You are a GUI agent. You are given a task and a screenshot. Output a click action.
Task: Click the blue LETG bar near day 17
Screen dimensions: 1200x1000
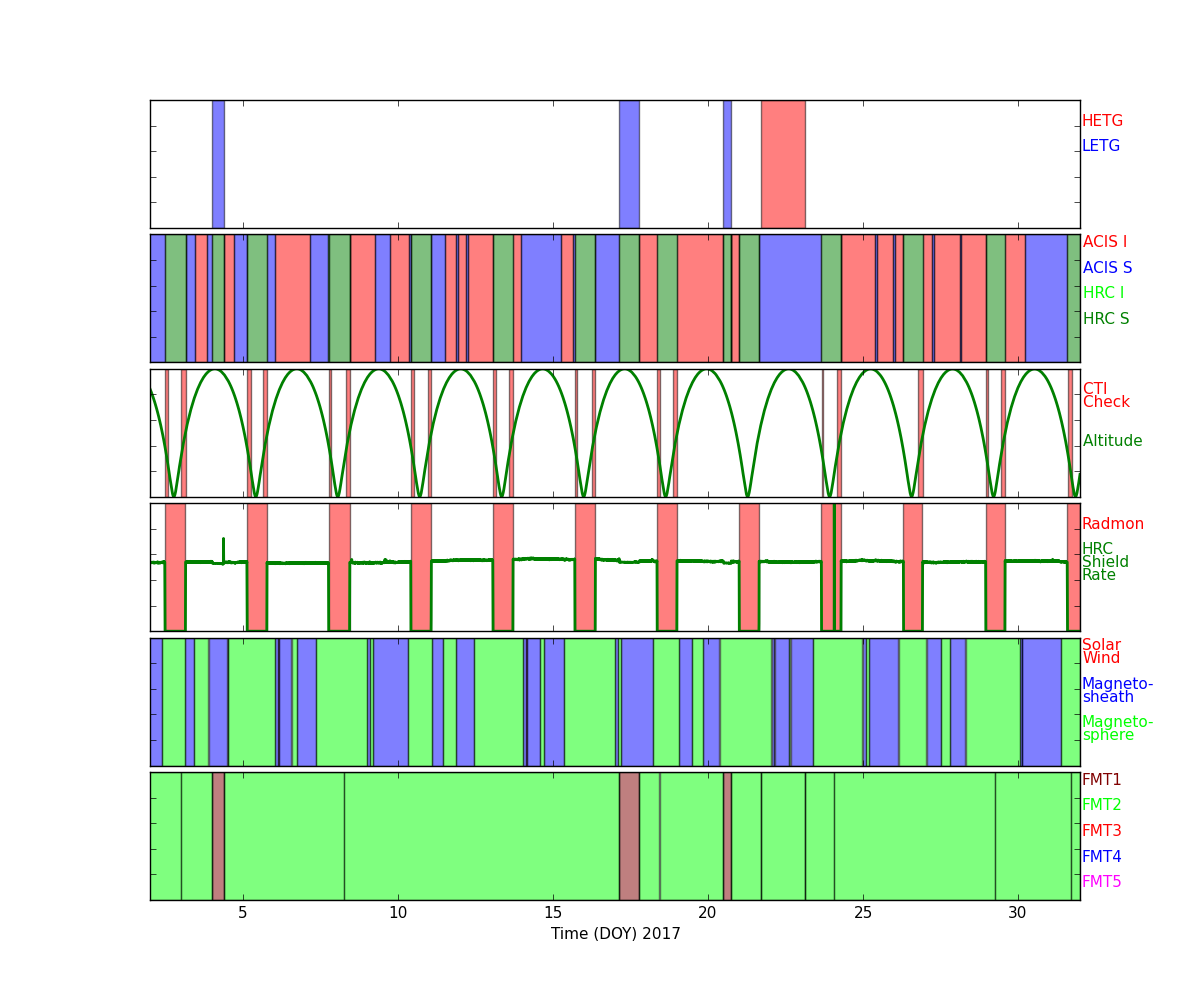point(629,164)
